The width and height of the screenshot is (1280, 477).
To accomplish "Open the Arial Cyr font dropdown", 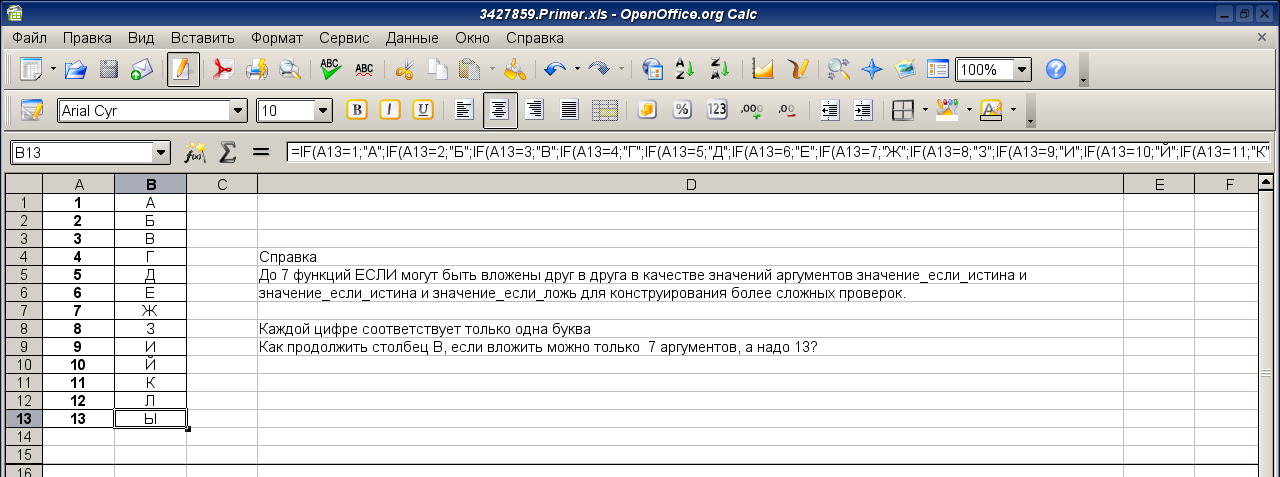I will (238, 111).
